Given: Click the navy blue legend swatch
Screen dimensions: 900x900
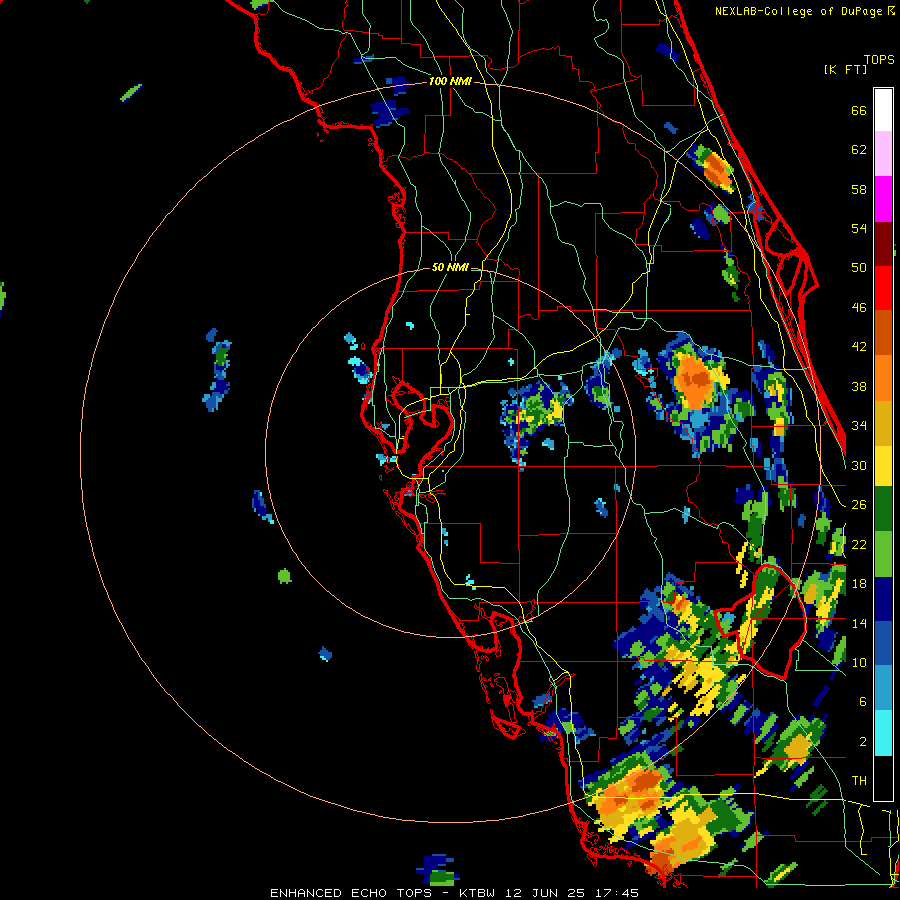Looking at the screenshot, I should tap(883, 599).
